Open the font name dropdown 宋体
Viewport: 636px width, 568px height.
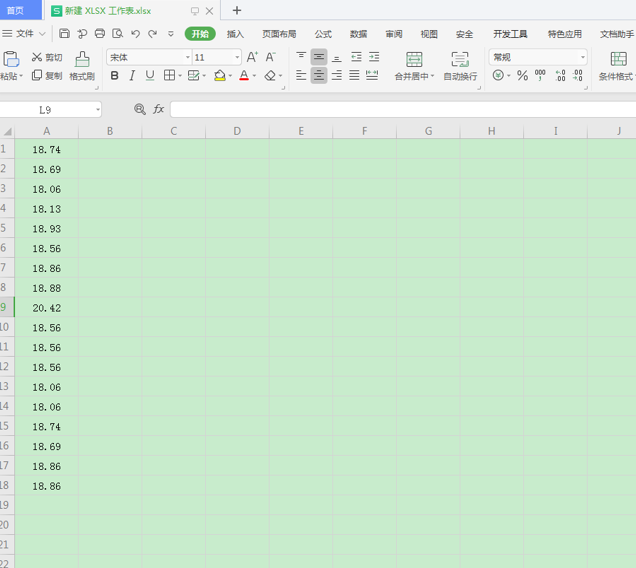pos(187,57)
